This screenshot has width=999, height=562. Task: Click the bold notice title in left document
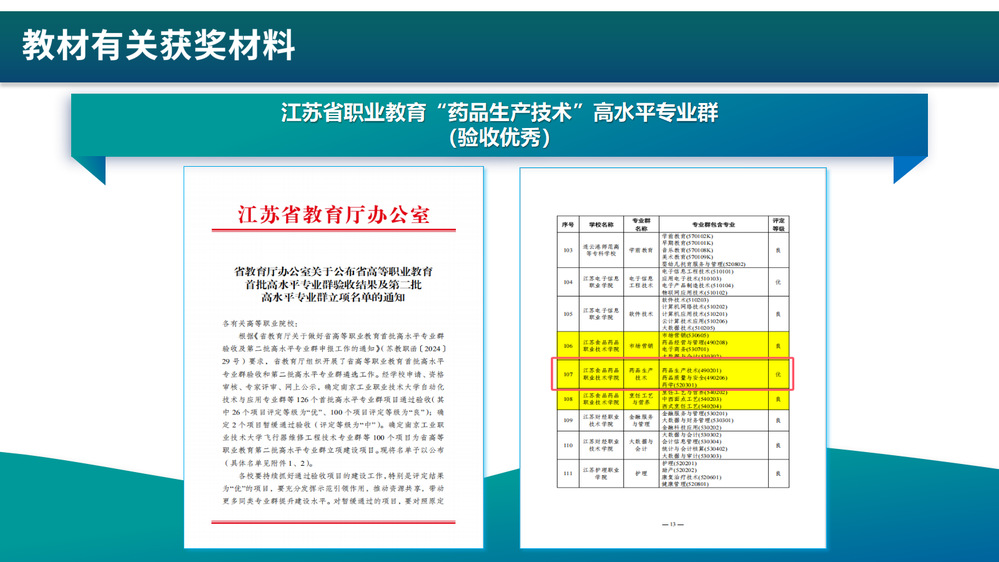[332, 283]
